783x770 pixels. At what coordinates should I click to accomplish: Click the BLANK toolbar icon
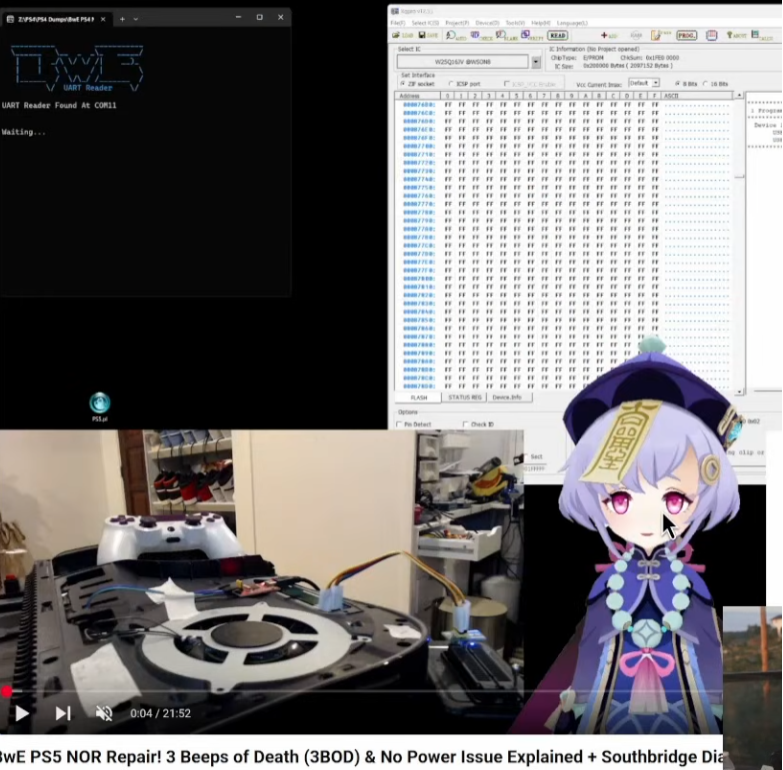pyautogui.click(x=506, y=35)
